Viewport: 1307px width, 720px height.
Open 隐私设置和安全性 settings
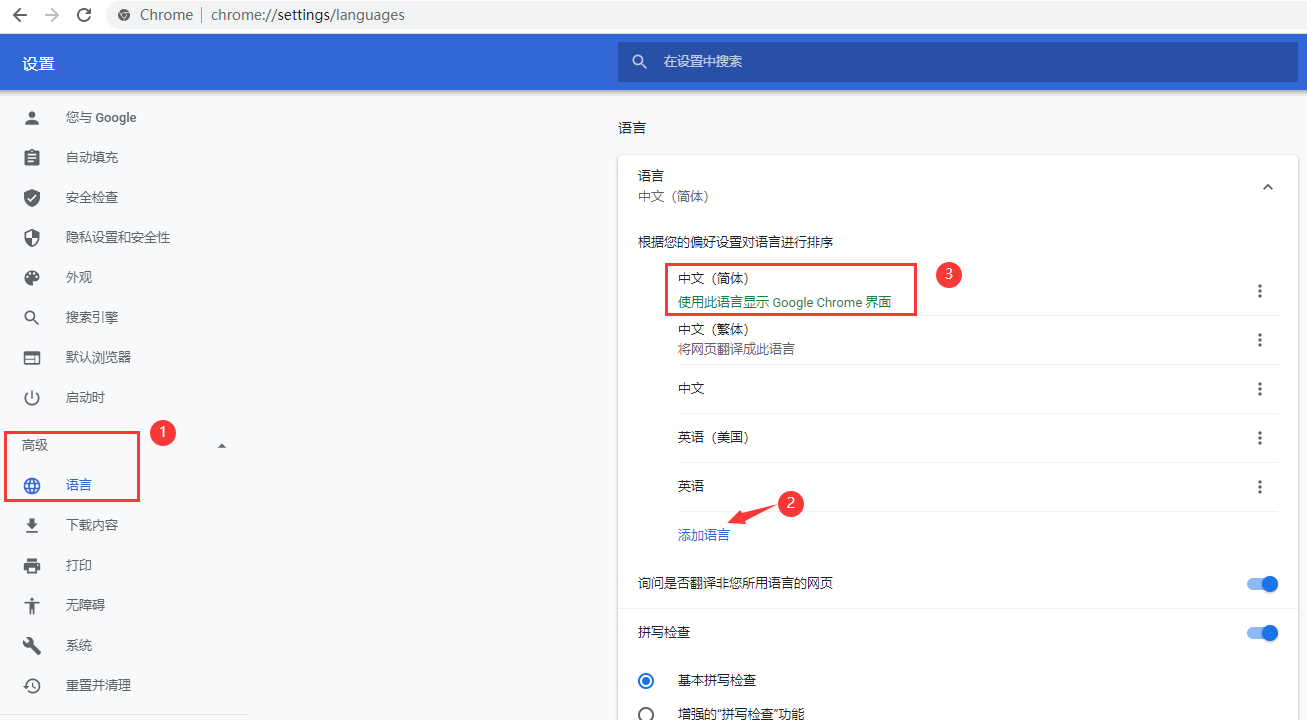118,238
